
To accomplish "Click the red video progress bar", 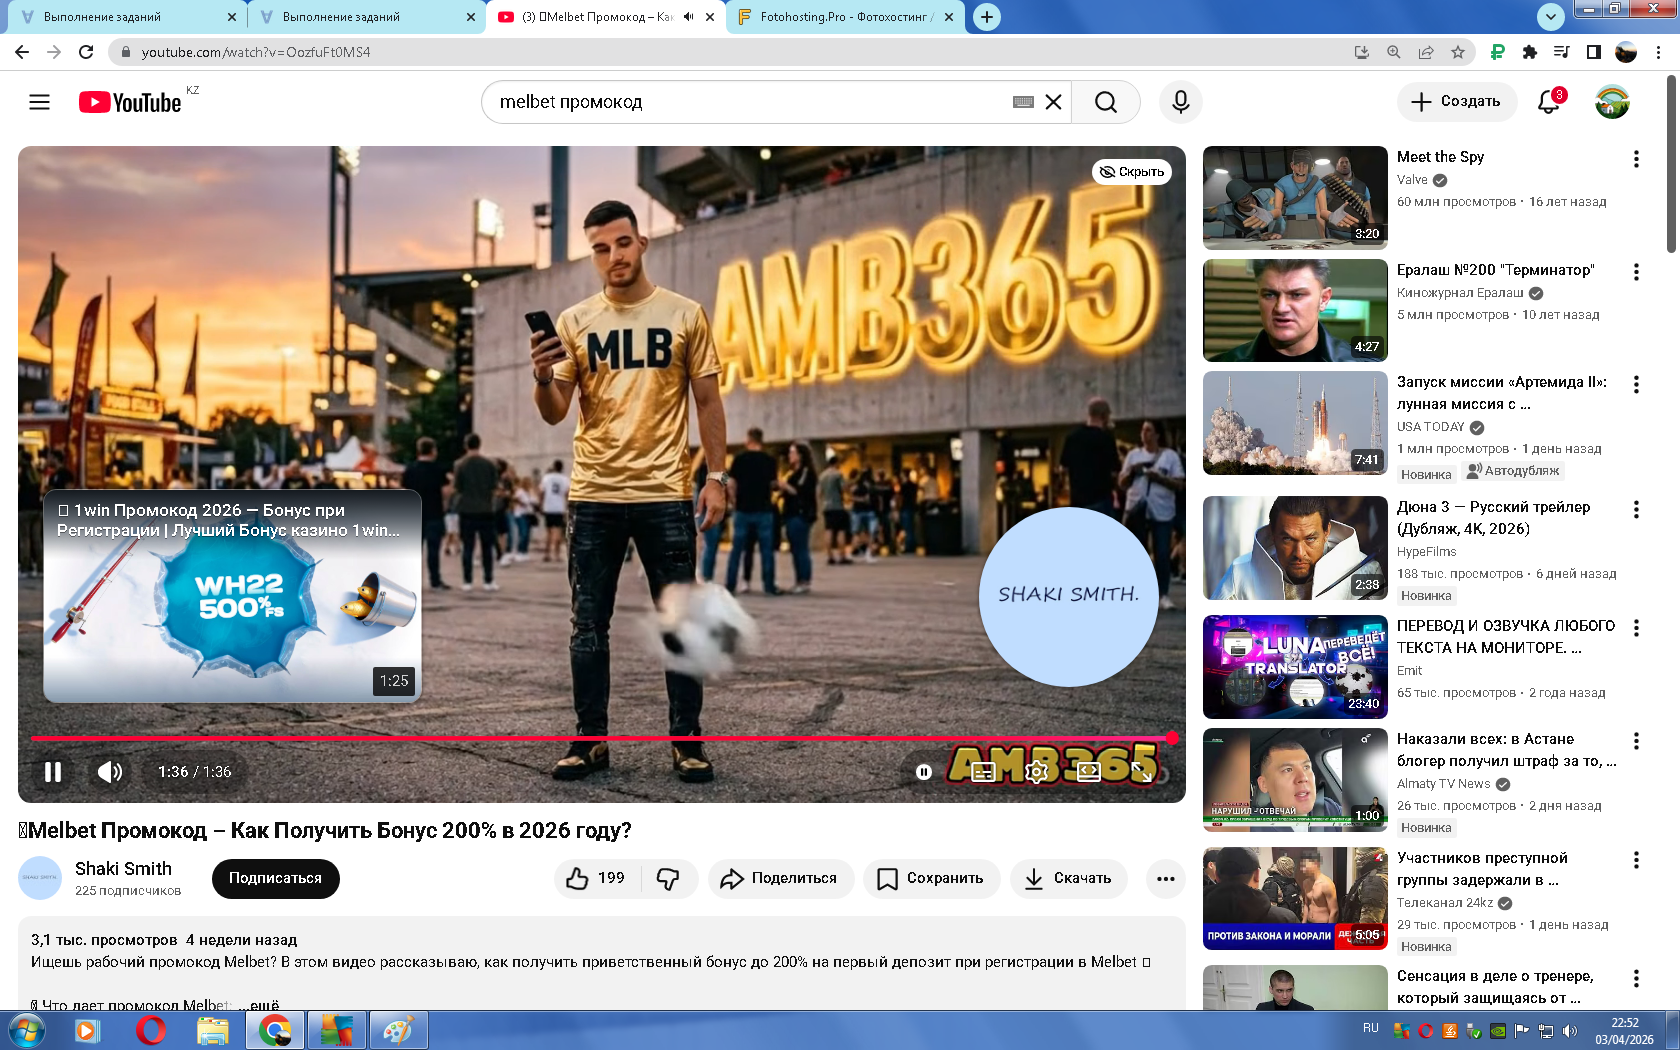I will pyautogui.click(x=600, y=738).
